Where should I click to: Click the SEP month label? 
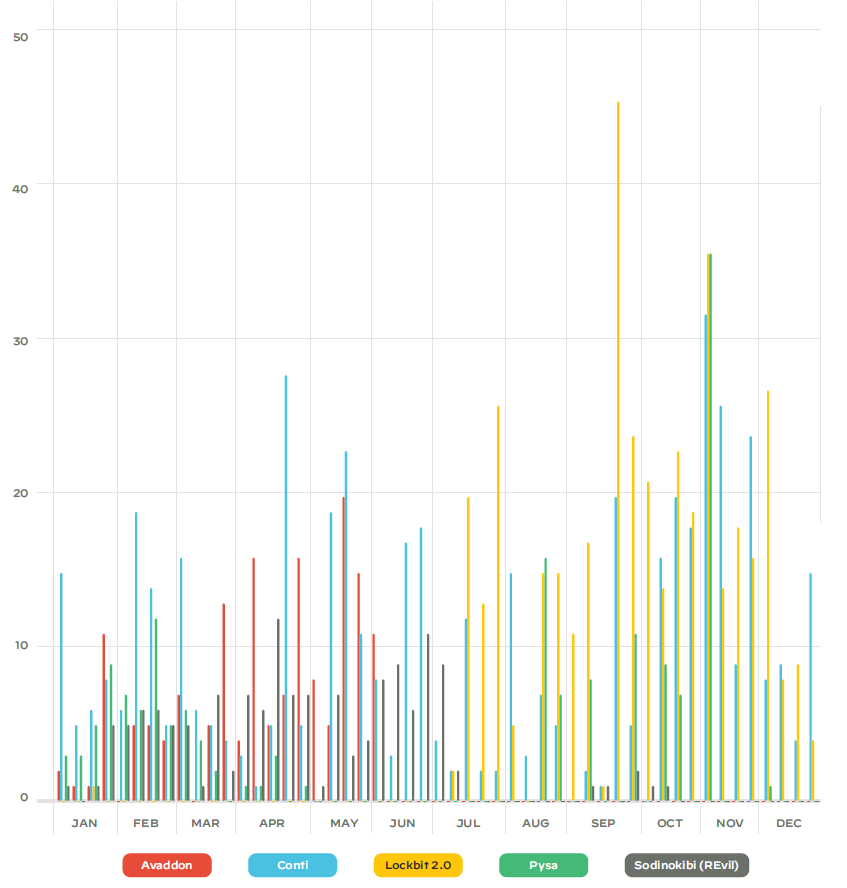click(603, 823)
